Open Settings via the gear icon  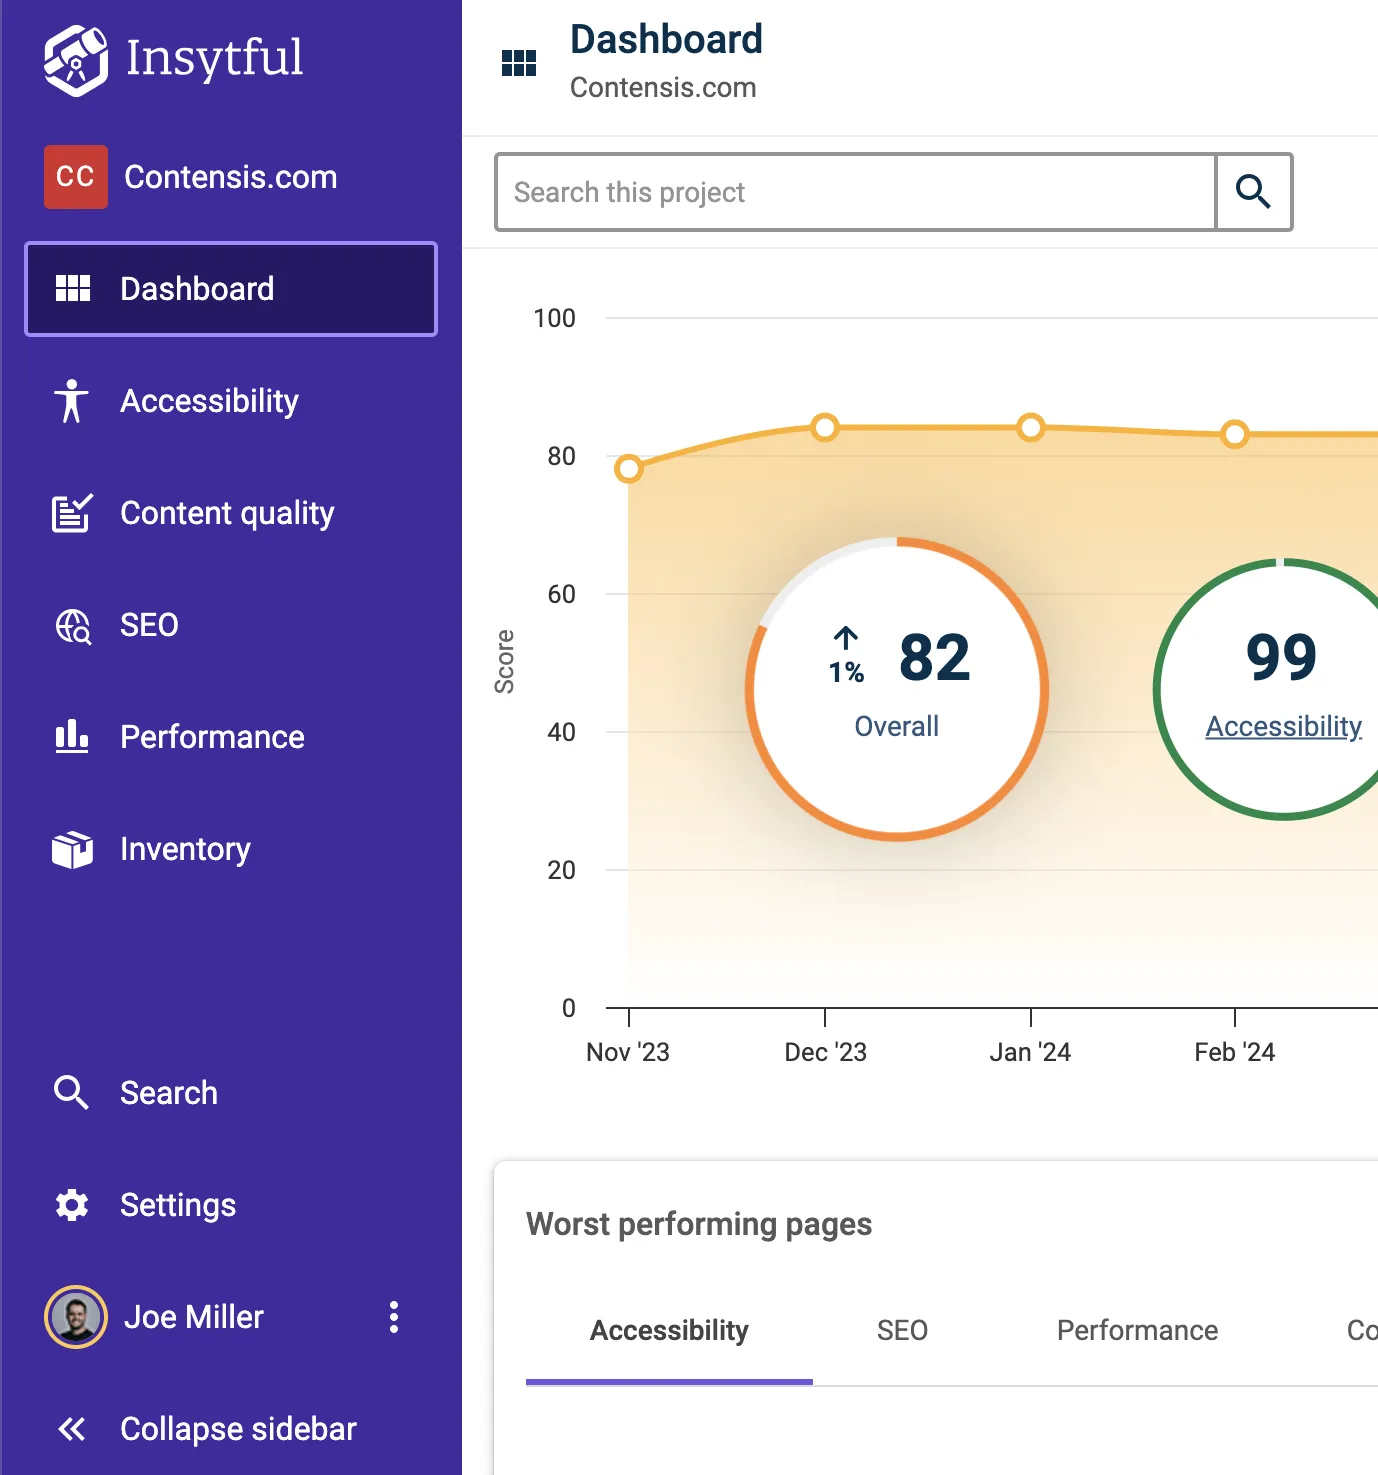click(x=72, y=1205)
